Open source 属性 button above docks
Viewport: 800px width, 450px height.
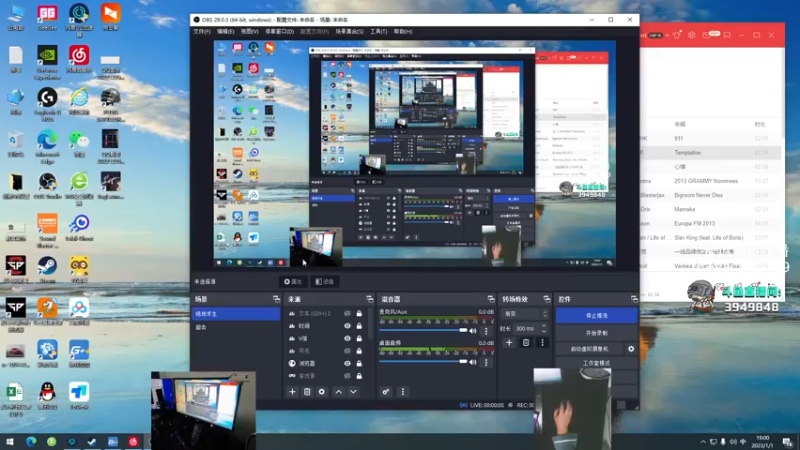pyautogui.click(x=293, y=282)
